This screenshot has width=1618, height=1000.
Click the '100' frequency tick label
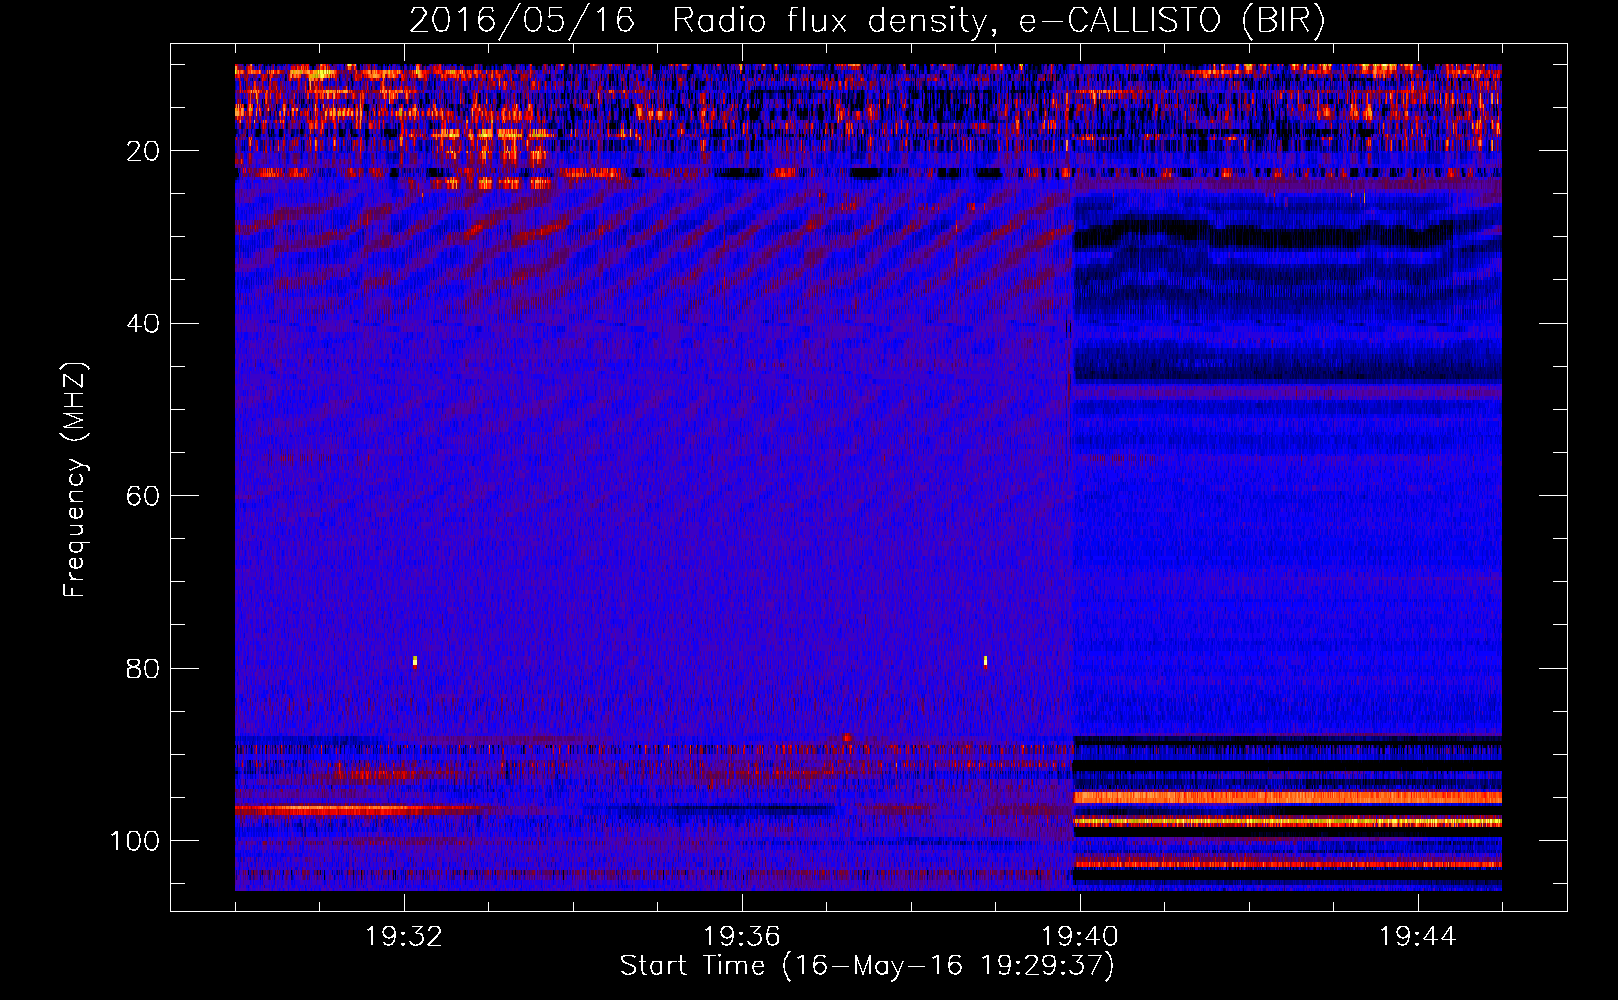point(135,841)
